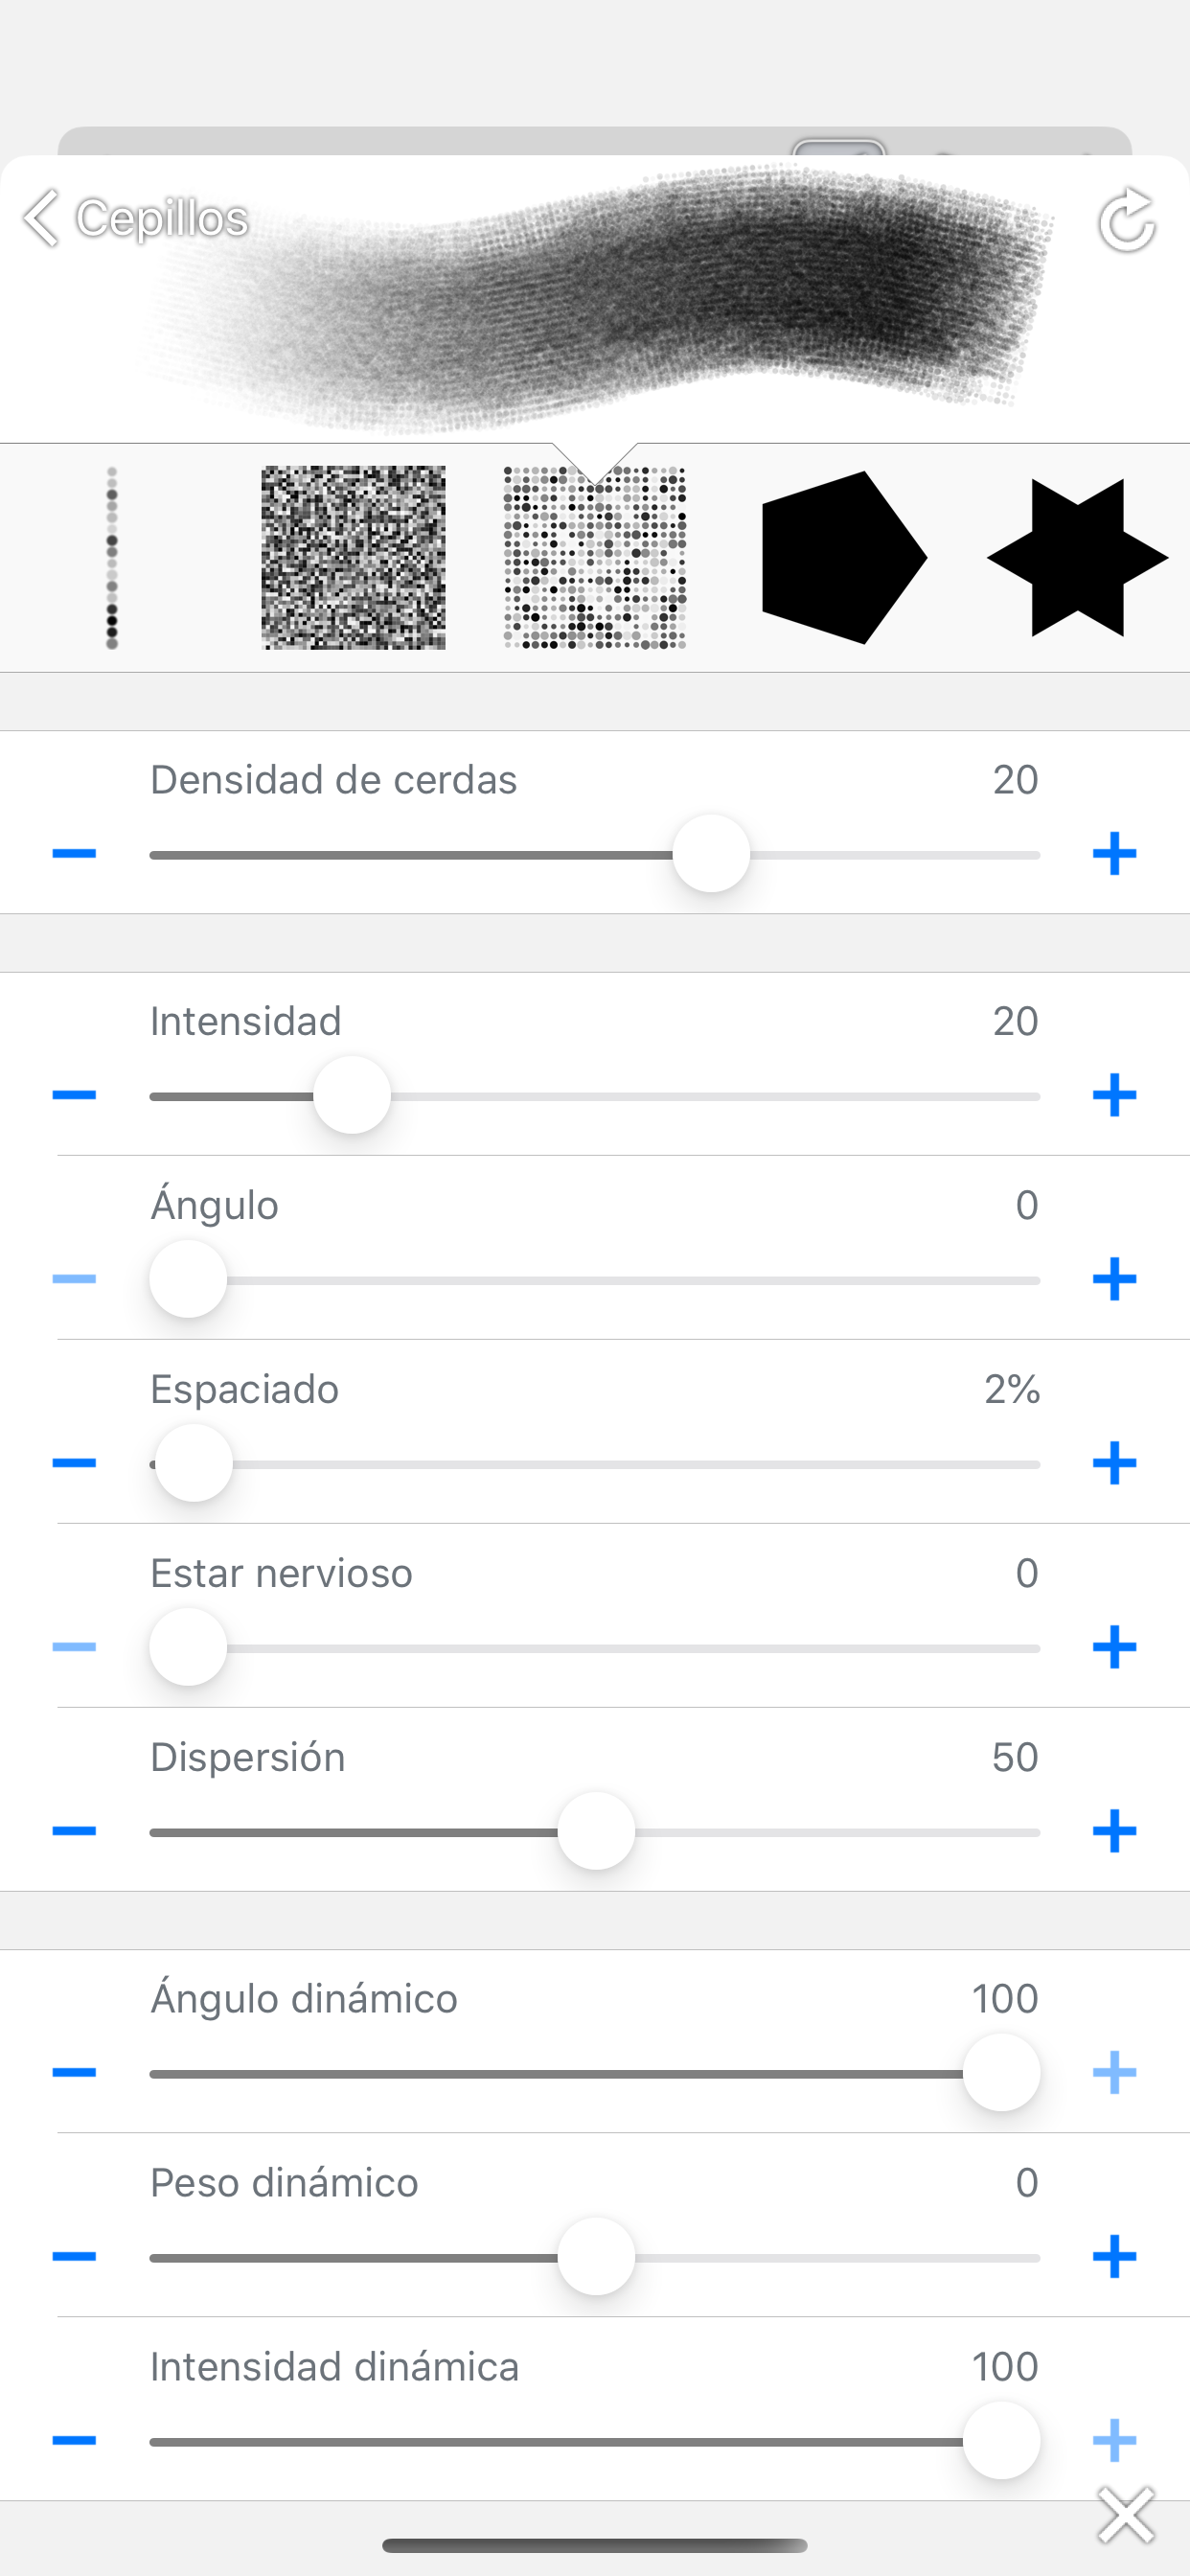
Task: Reduce Espaciado with the minus icon
Action: pyautogui.click(x=74, y=1463)
